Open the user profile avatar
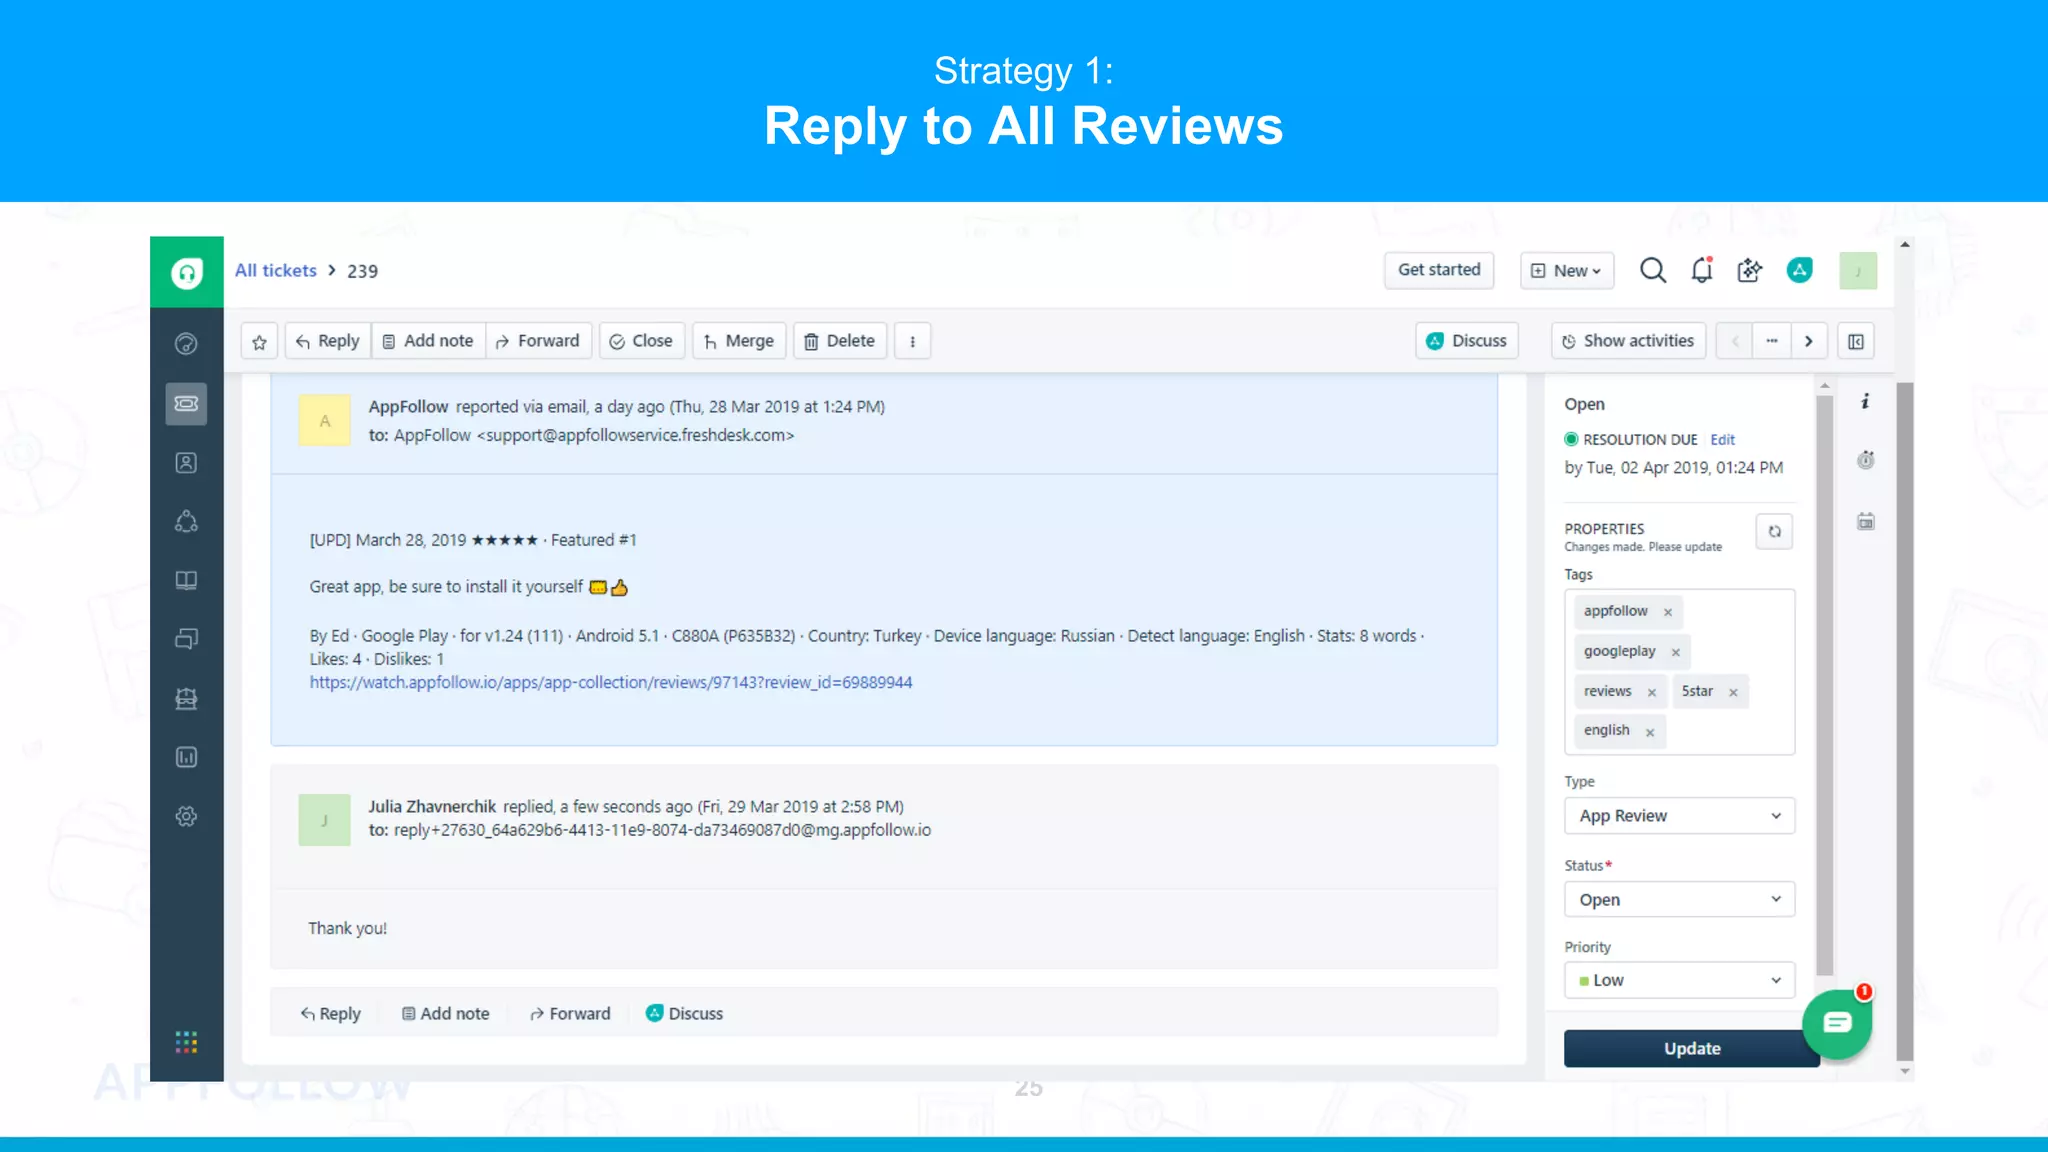The height and width of the screenshot is (1152, 2048). [x=1858, y=271]
